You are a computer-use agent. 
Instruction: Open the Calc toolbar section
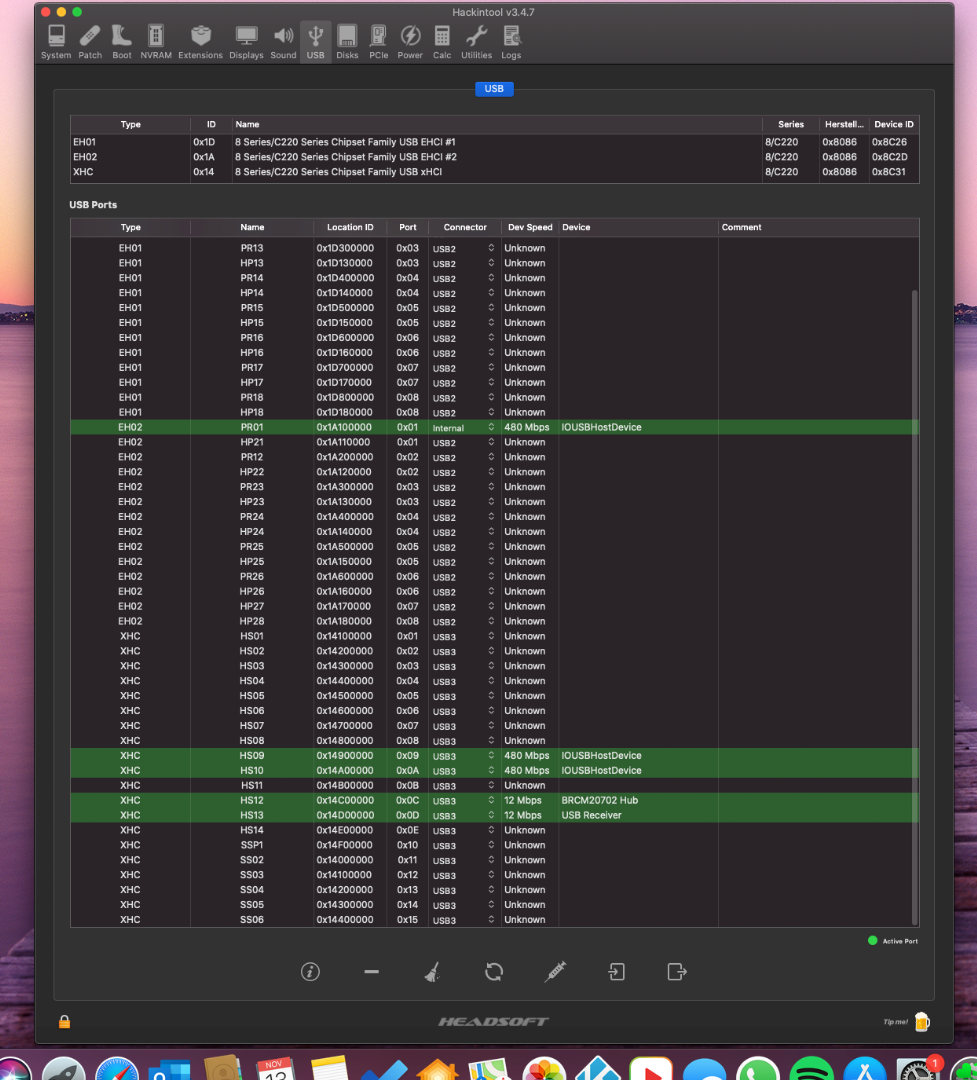(442, 42)
